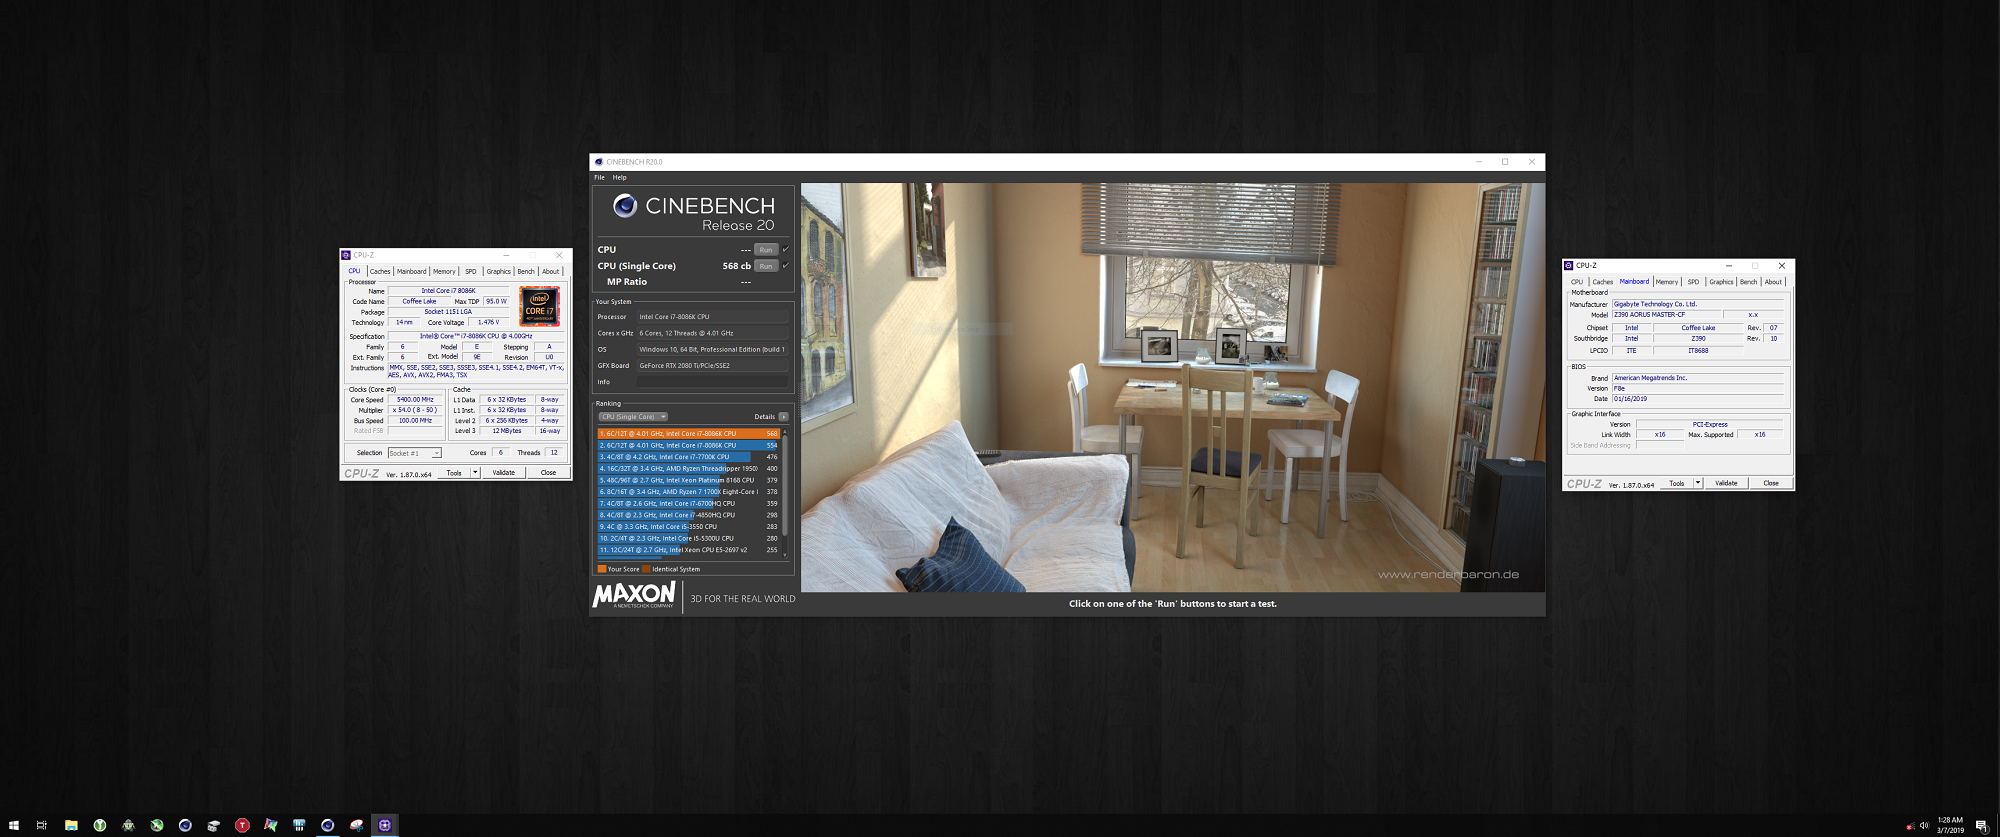Open the Help menu in Cinebench
The height and width of the screenshot is (837, 2000).
(619, 177)
